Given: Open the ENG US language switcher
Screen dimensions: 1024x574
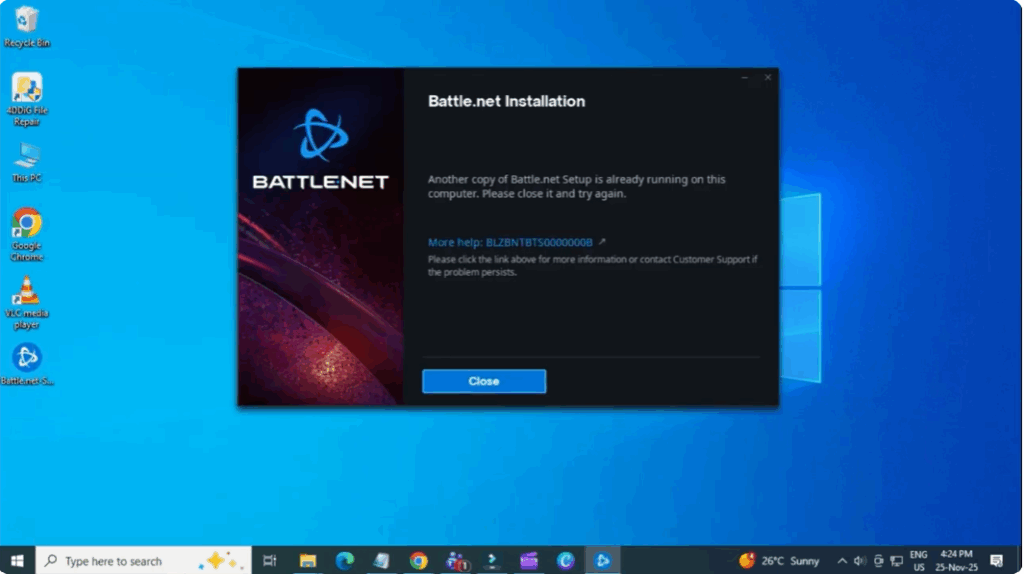Looking at the screenshot, I should (x=918, y=561).
